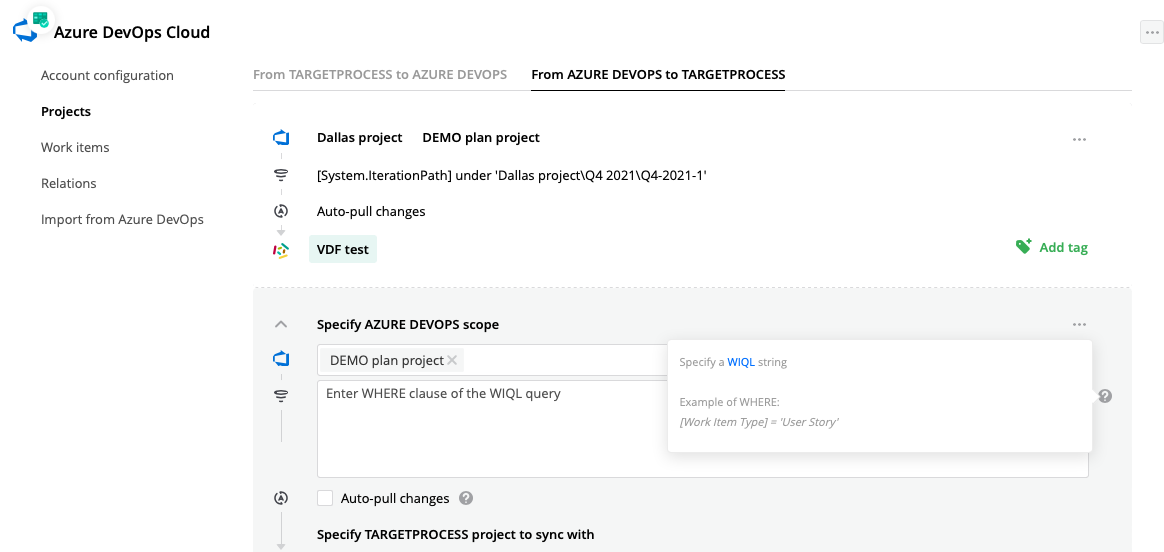Enable the Auto-pull changes checkbox
1164x552 pixels.
point(325,498)
